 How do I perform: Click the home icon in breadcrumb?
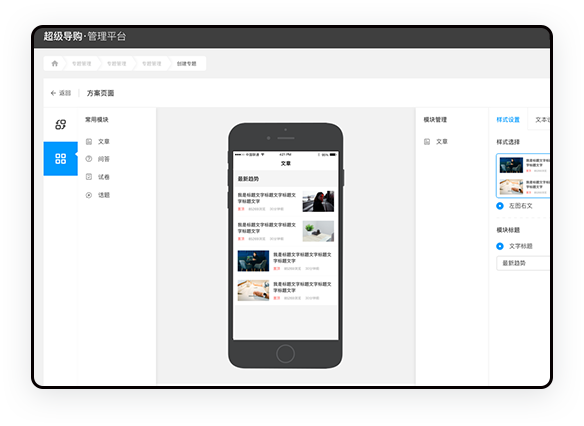click(55, 63)
